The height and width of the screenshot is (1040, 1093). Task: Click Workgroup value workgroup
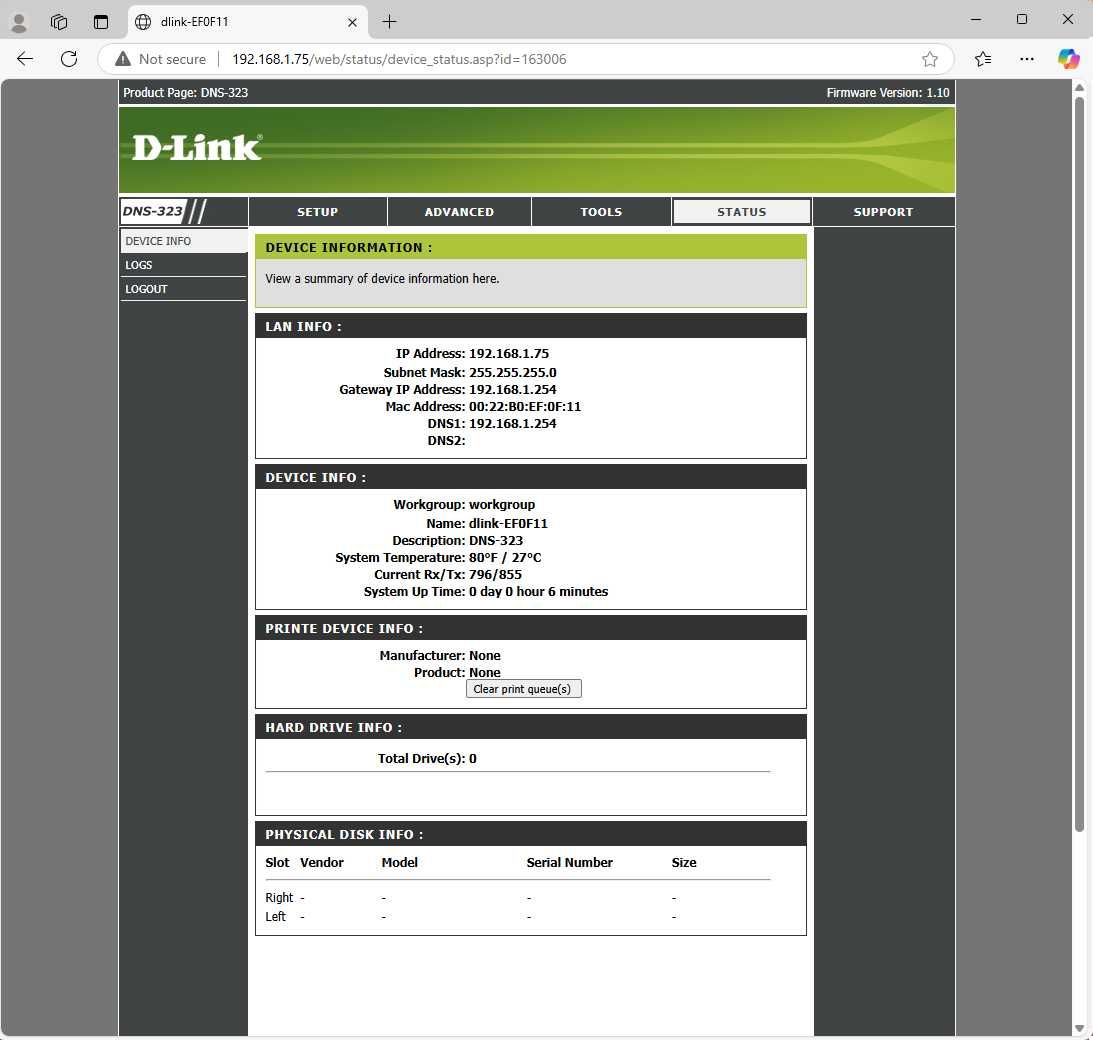(x=502, y=504)
